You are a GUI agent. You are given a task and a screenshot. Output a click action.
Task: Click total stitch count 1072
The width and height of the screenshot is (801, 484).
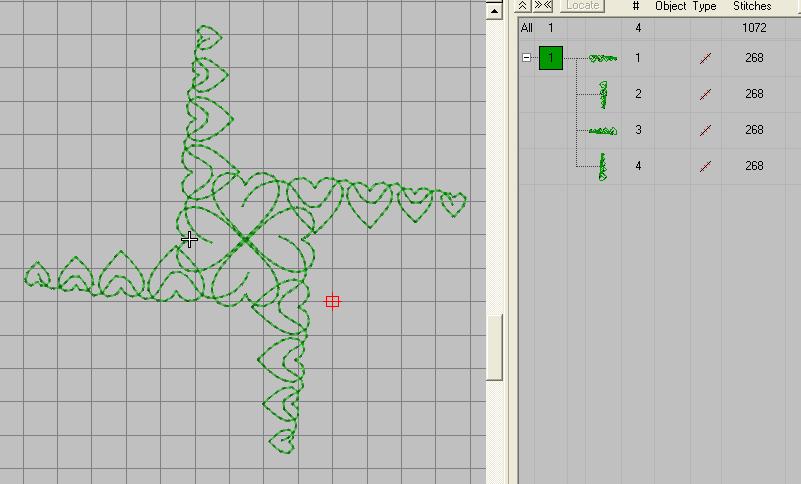754,28
